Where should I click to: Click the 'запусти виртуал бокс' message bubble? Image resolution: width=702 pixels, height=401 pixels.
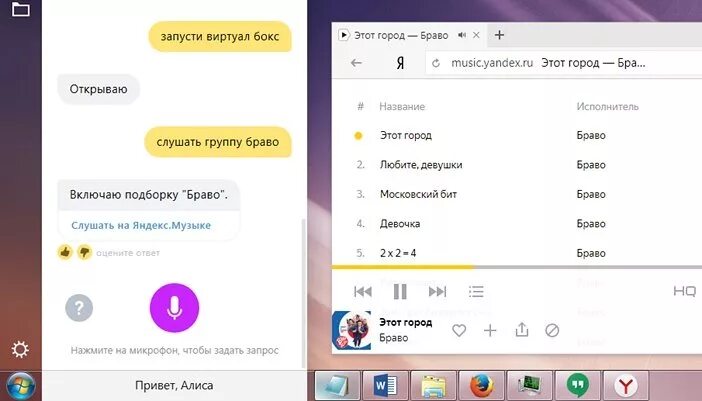coord(220,36)
